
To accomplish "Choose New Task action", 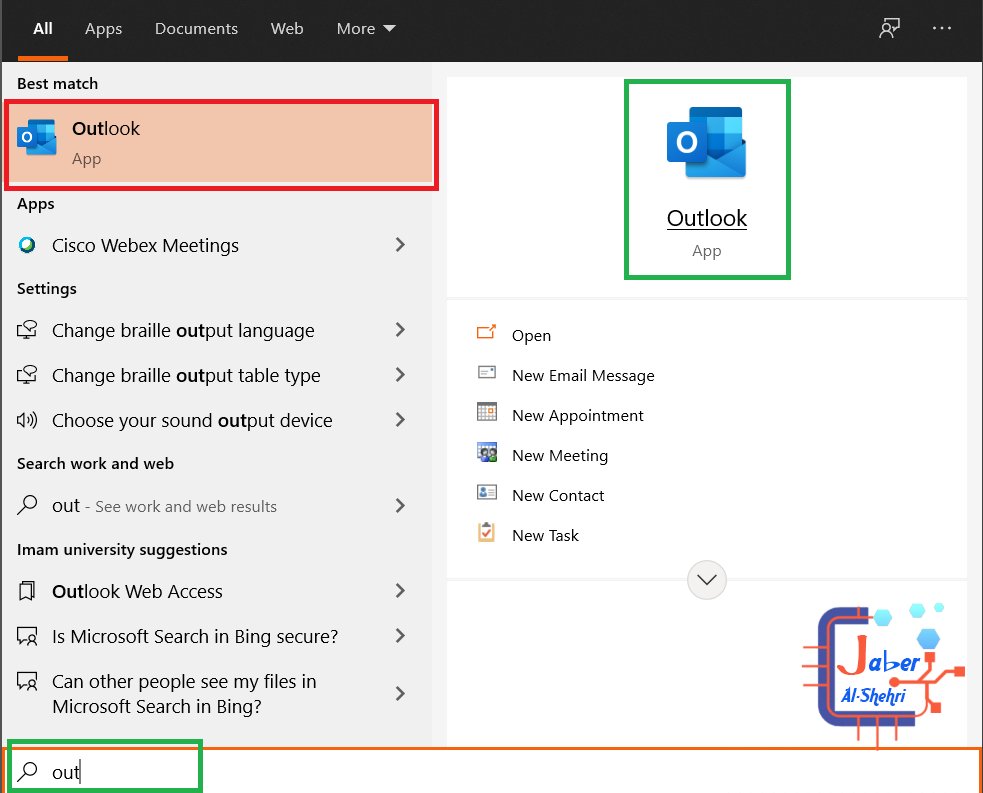I will point(545,536).
